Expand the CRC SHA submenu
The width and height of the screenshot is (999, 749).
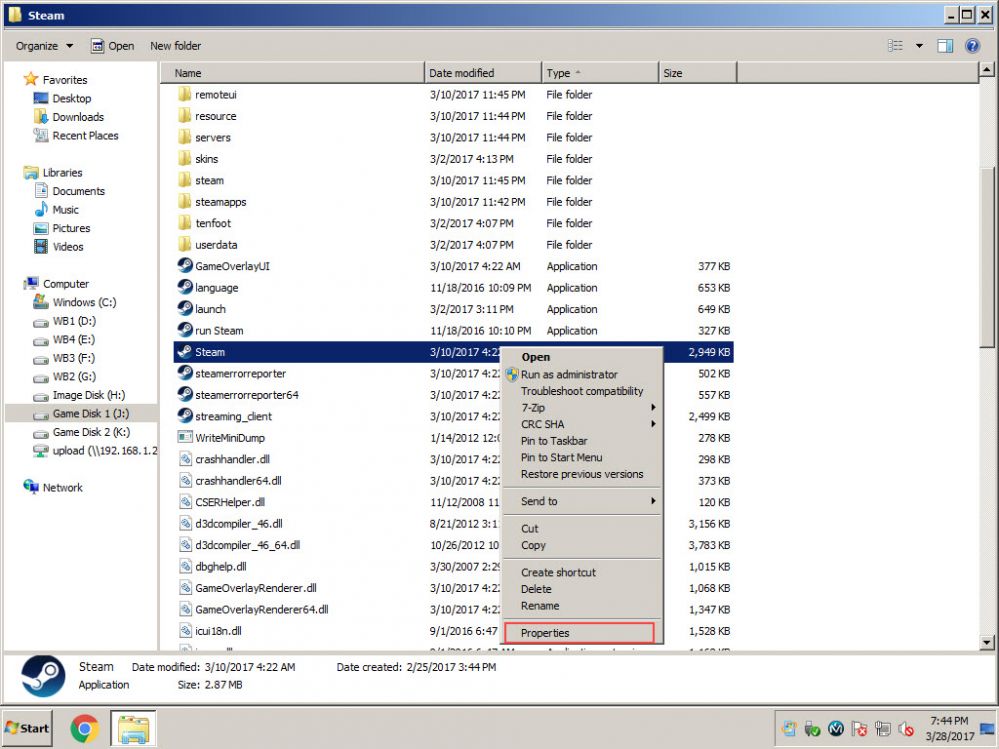tap(582, 424)
